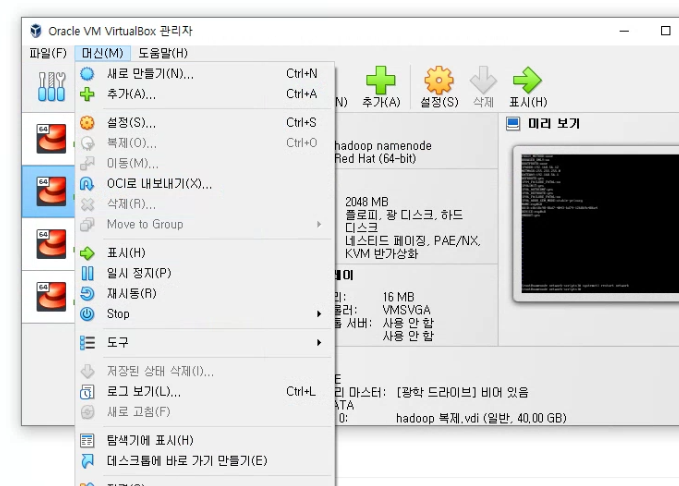
Task: Click the pause bars icon in menu
Action: (87, 273)
